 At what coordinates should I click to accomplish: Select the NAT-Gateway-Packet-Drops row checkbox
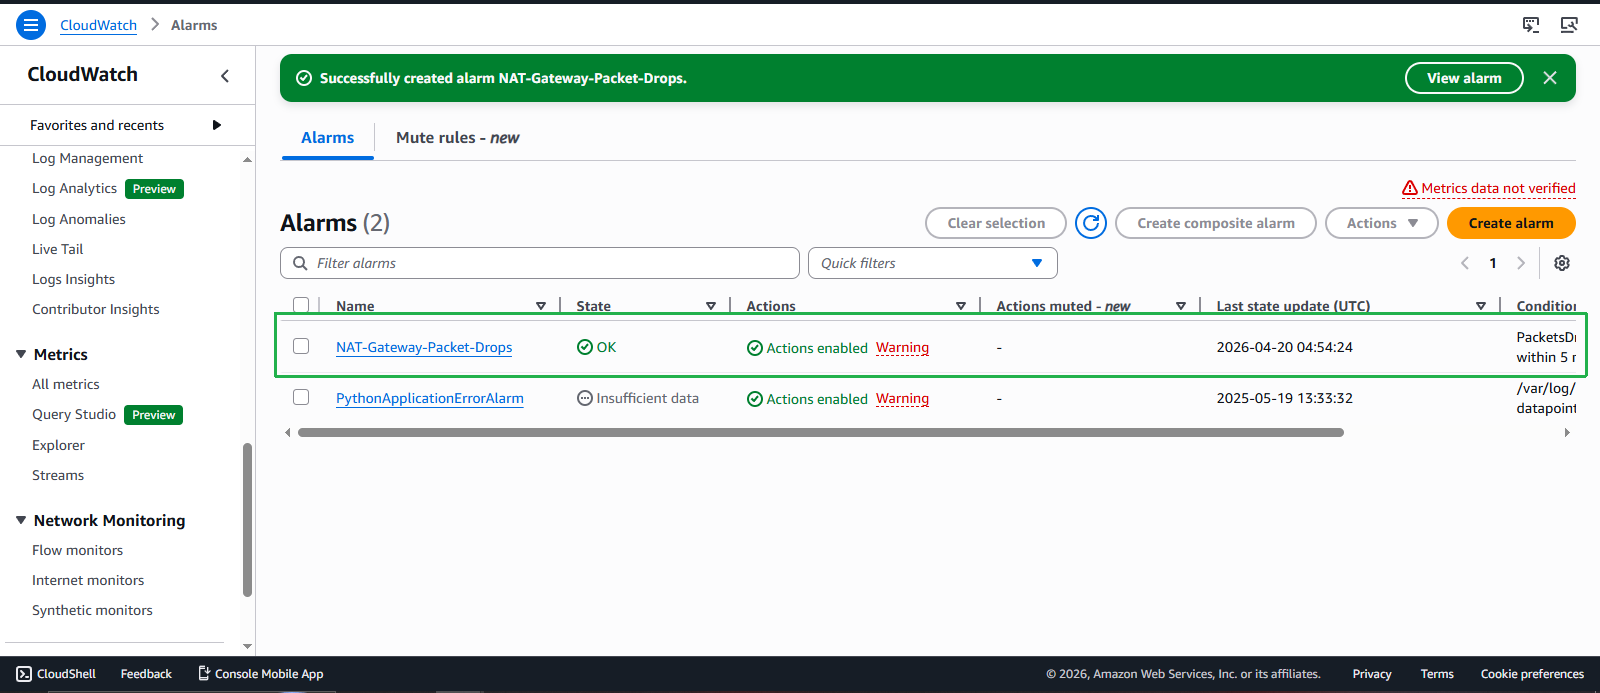(x=301, y=346)
